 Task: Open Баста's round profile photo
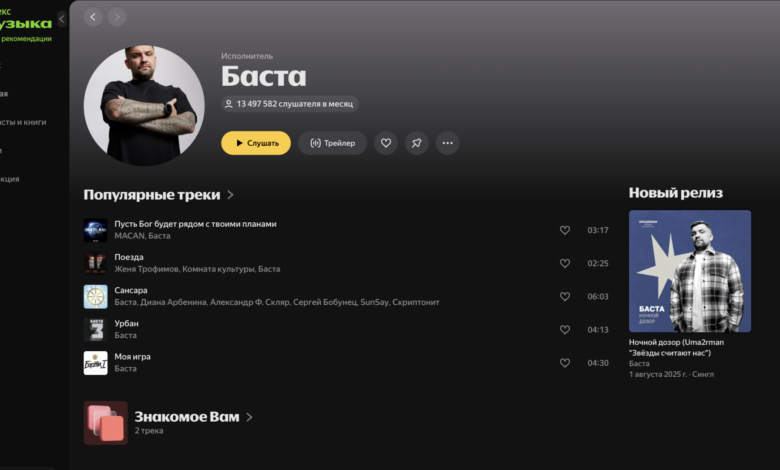point(144,106)
